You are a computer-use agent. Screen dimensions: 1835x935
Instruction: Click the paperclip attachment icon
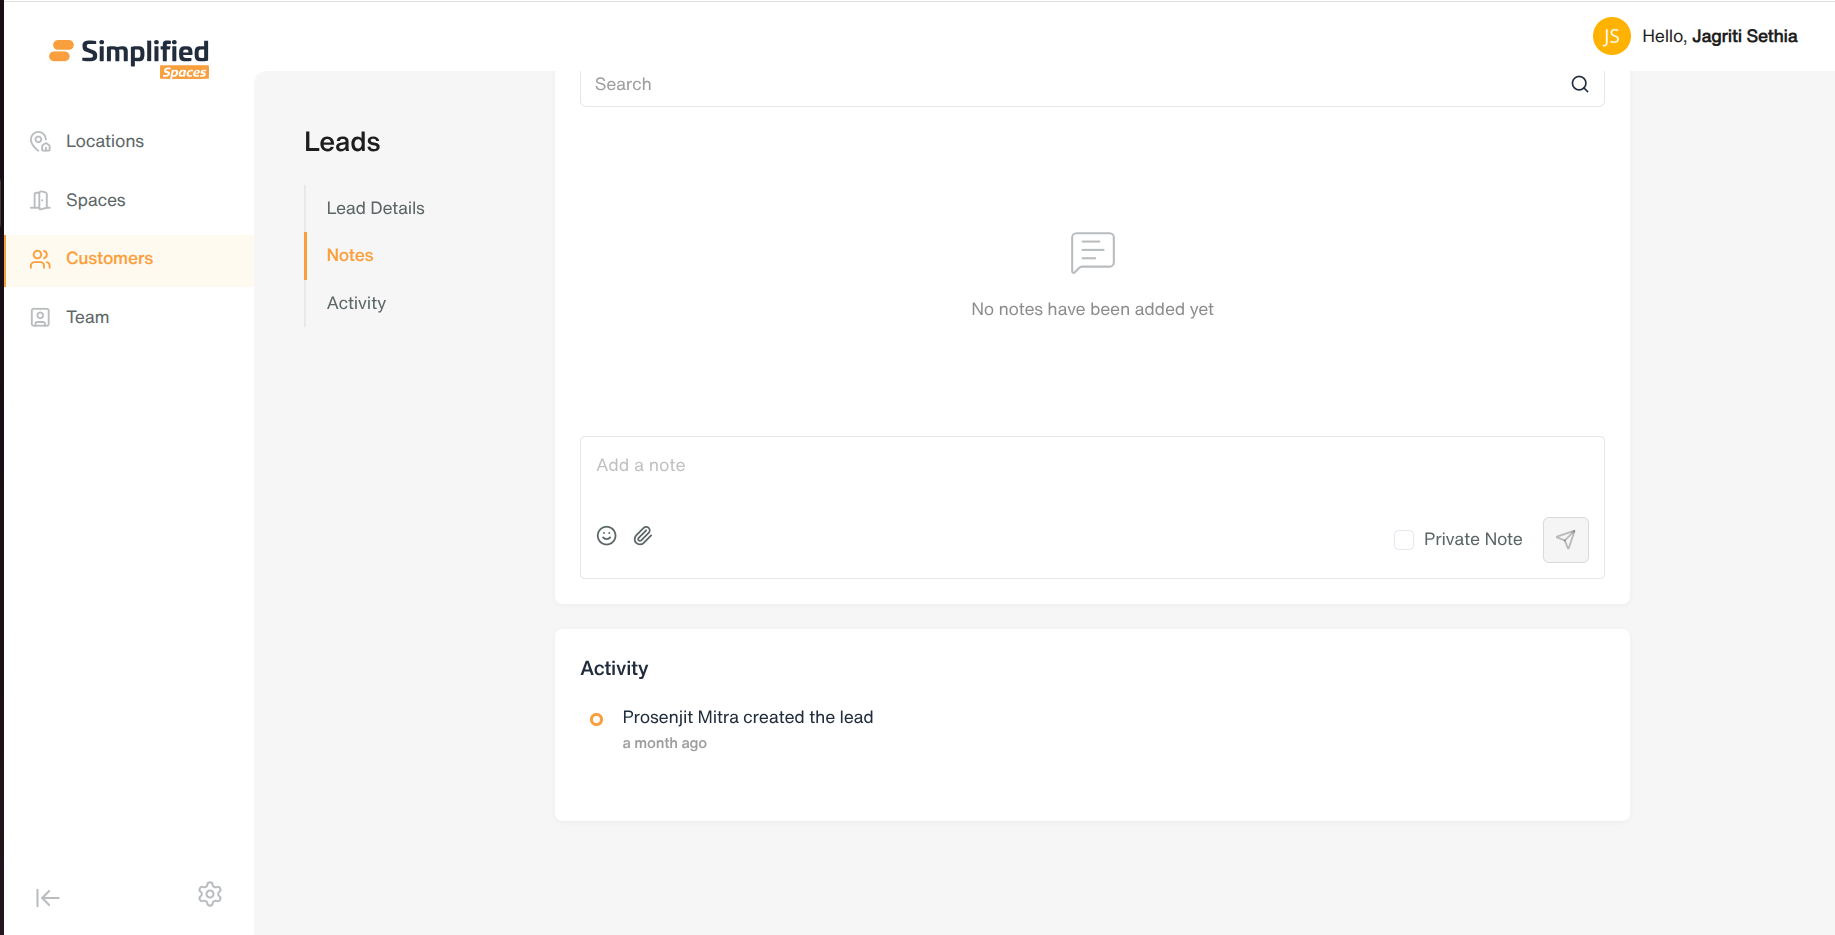tap(643, 536)
